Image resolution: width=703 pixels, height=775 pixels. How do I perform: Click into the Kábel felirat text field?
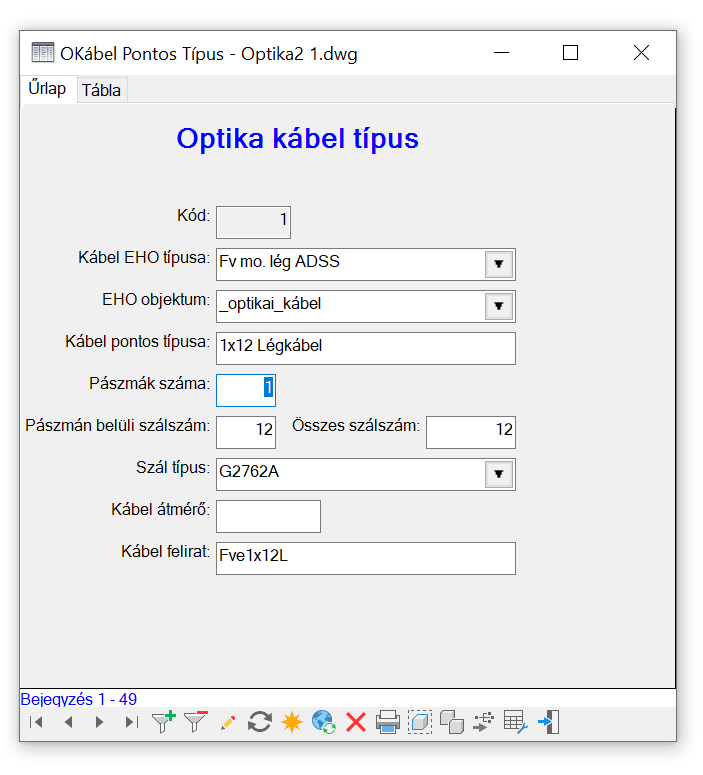coord(365,558)
